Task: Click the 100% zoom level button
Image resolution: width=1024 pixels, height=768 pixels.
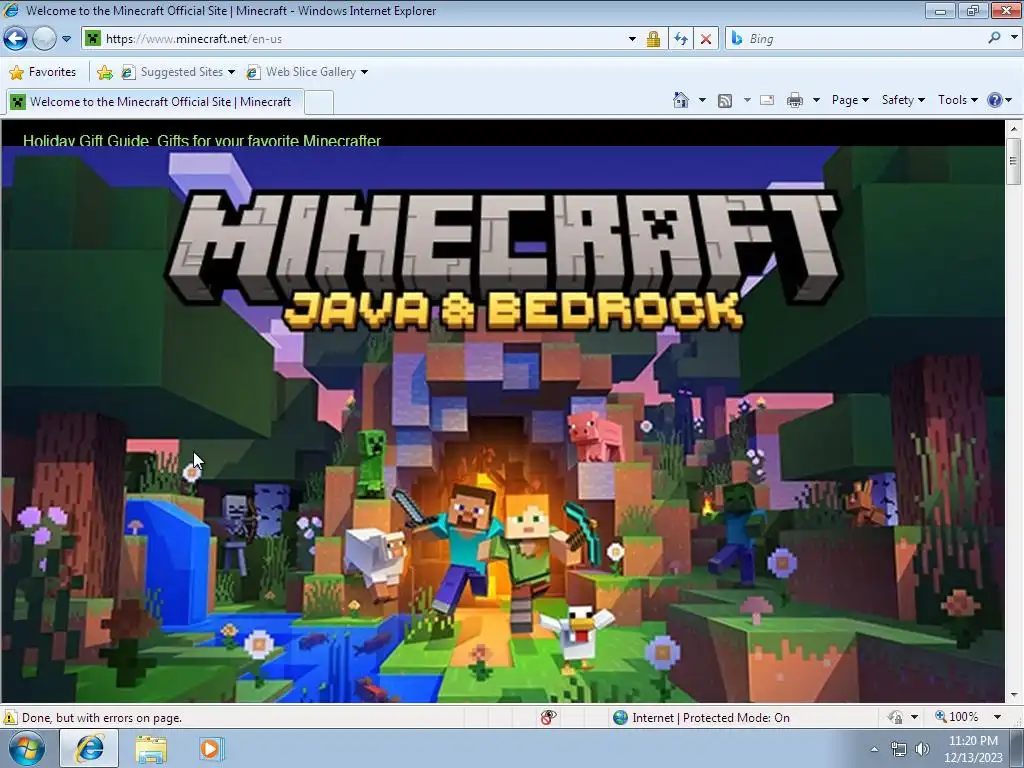Action: coord(957,717)
